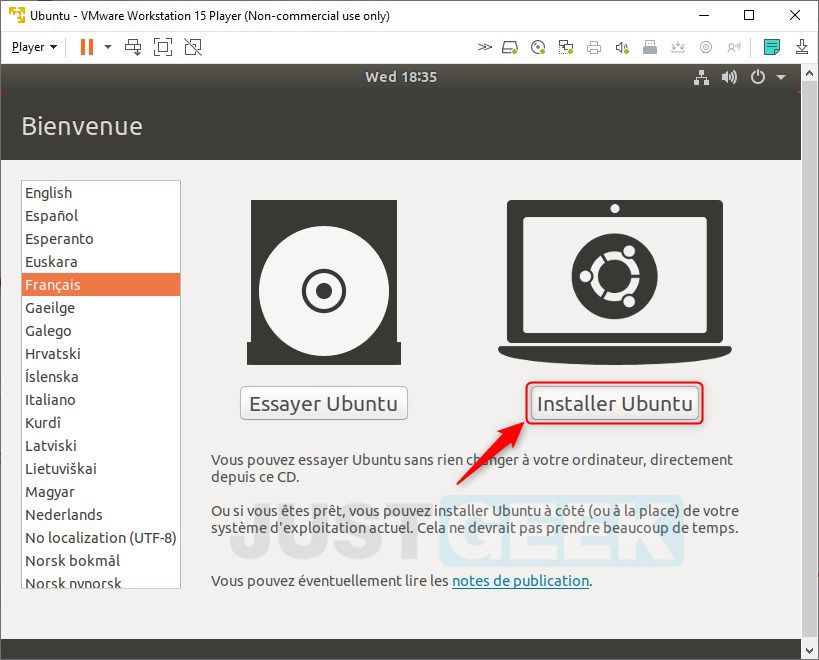Click the webcam device icon
This screenshot has width=819, height=660.
pyautogui.click(x=706, y=48)
